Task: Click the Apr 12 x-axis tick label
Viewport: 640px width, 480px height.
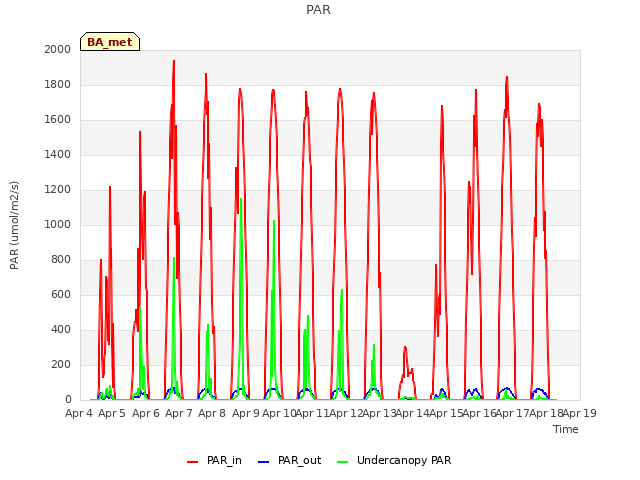Action: click(346, 413)
